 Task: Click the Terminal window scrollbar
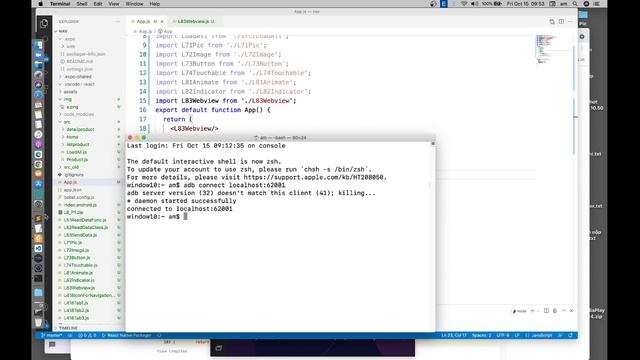(x=433, y=237)
